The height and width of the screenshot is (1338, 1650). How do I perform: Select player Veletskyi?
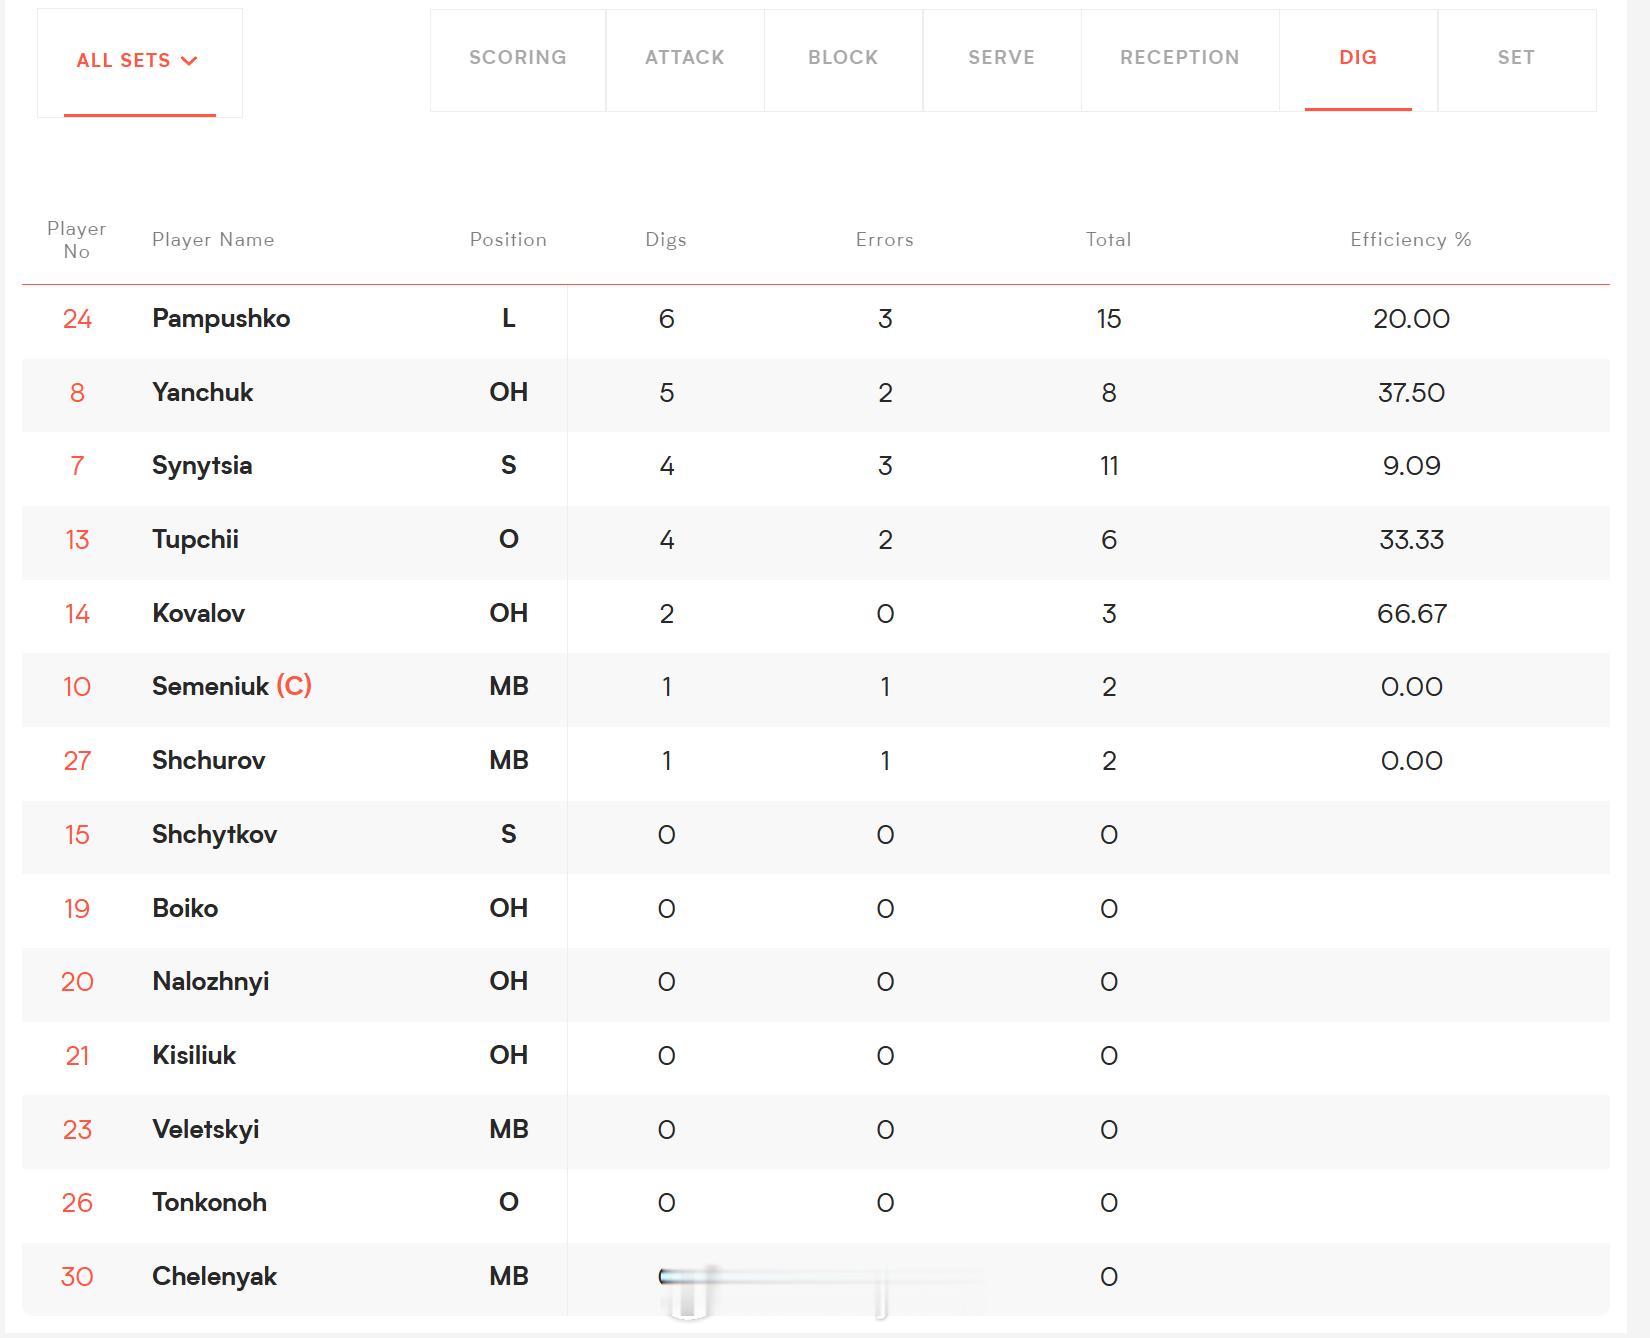pos(205,1129)
